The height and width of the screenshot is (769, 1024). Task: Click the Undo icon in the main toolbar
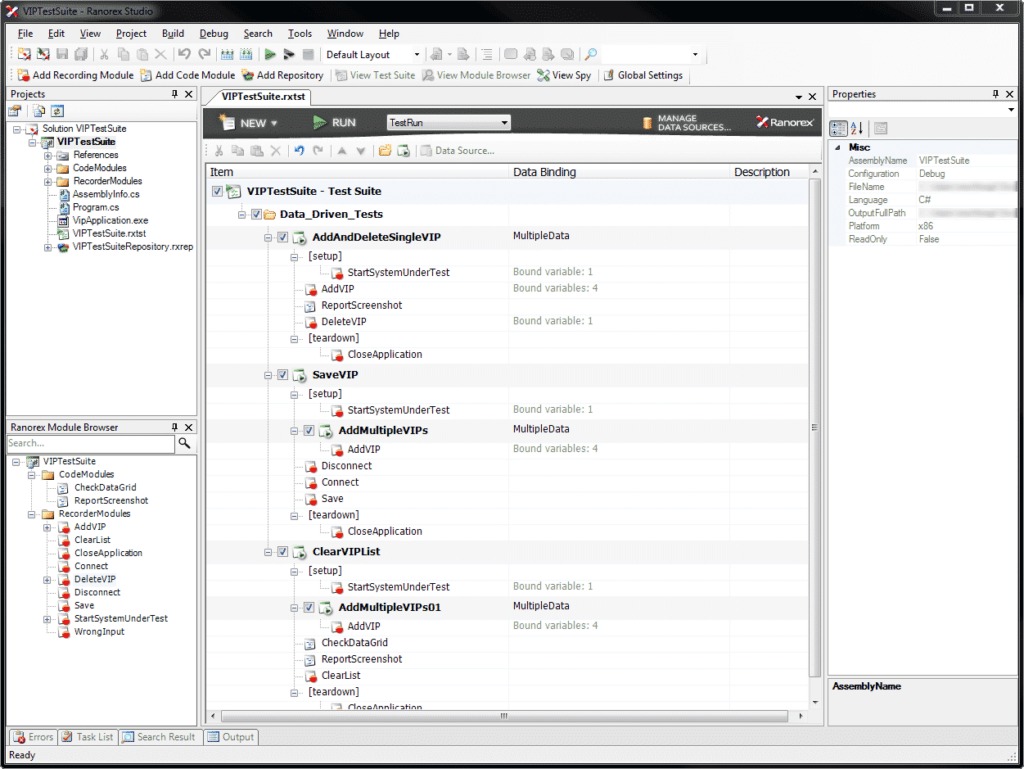pos(185,54)
